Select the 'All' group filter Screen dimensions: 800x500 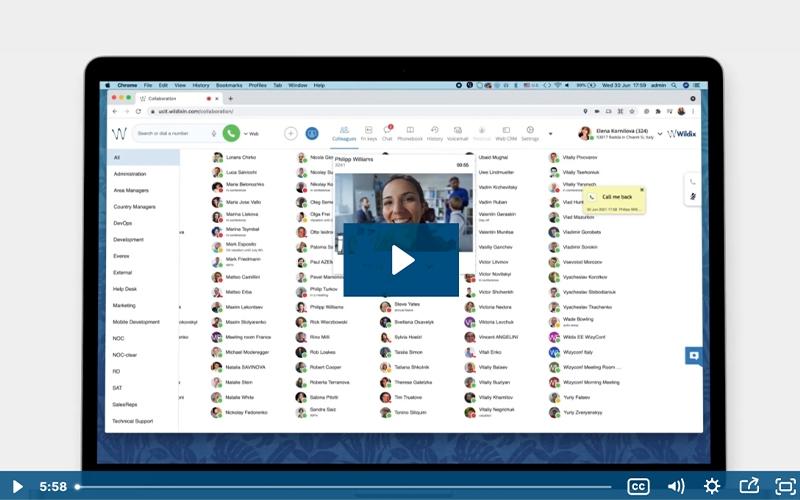[x=142, y=157]
